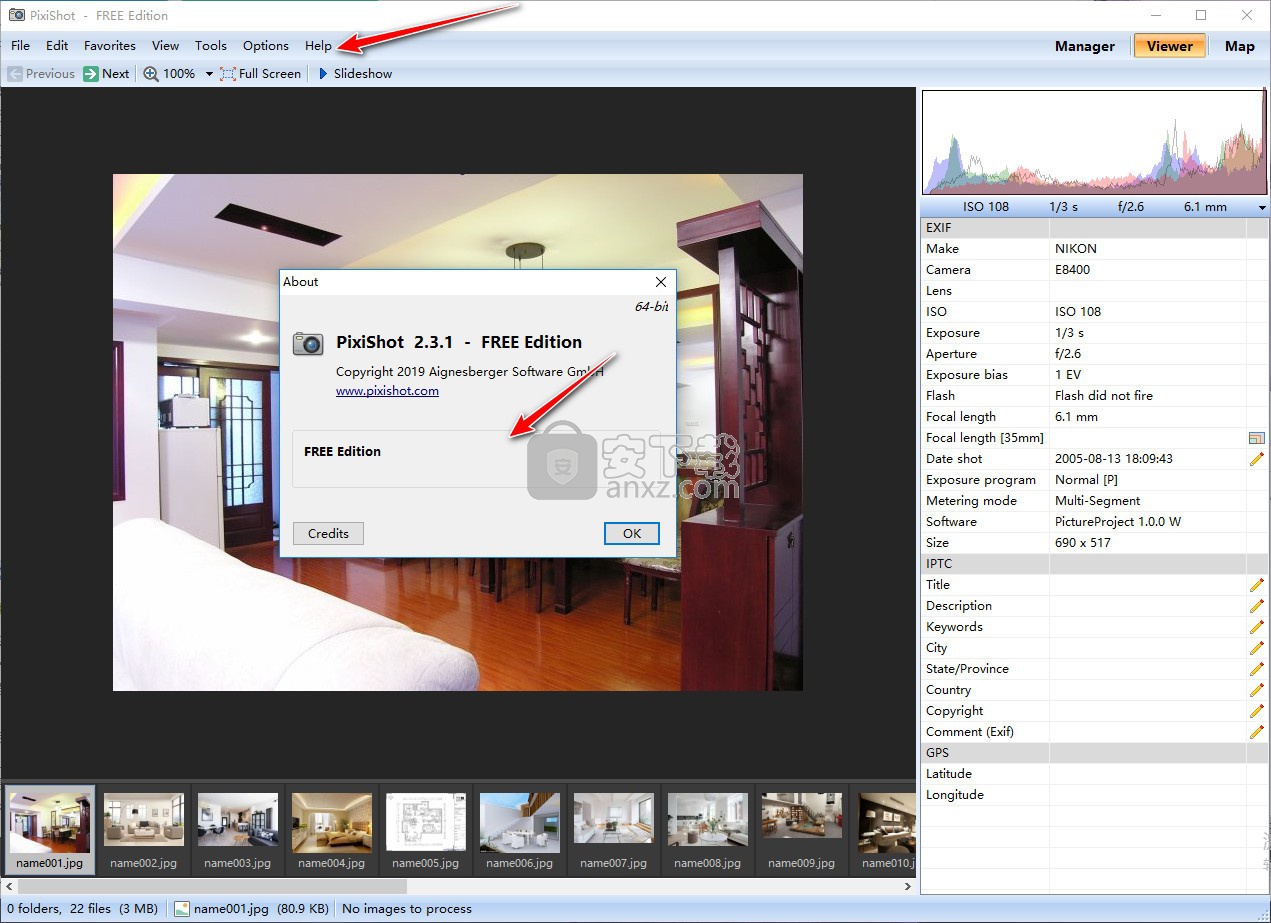Edit Date shot with pencil icon
This screenshot has height=923, width=1271.
pos(1257,459)
